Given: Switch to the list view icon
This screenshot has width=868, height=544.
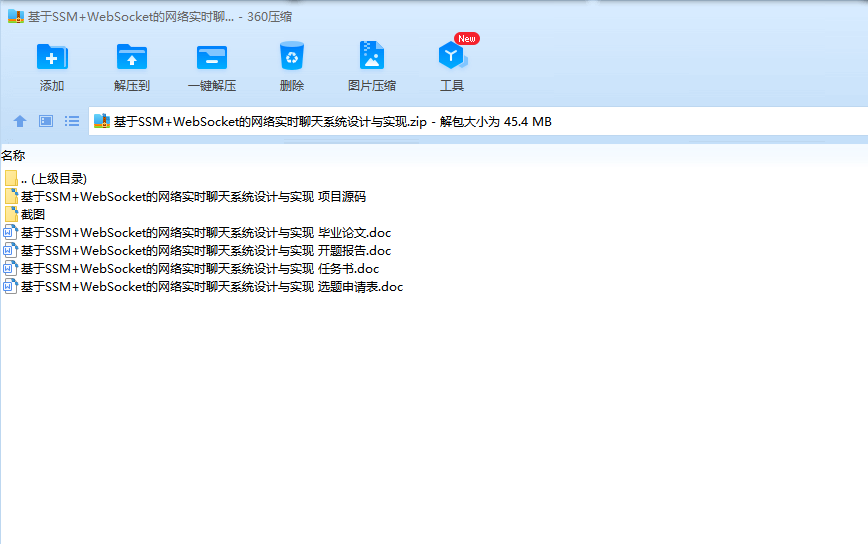Looking at the screenshot, I should [72, 121].
